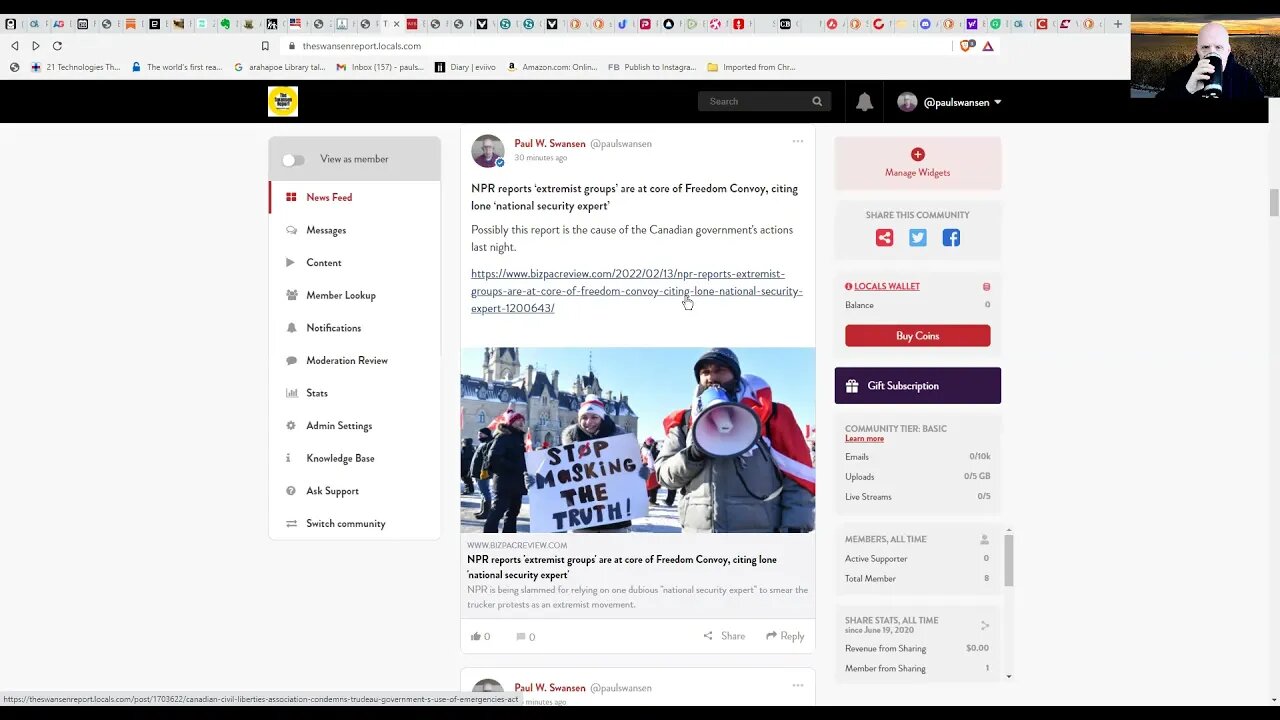Open Learn more community tier link
This screenshot has height=720, width=1280.
[x=864, y=439]
